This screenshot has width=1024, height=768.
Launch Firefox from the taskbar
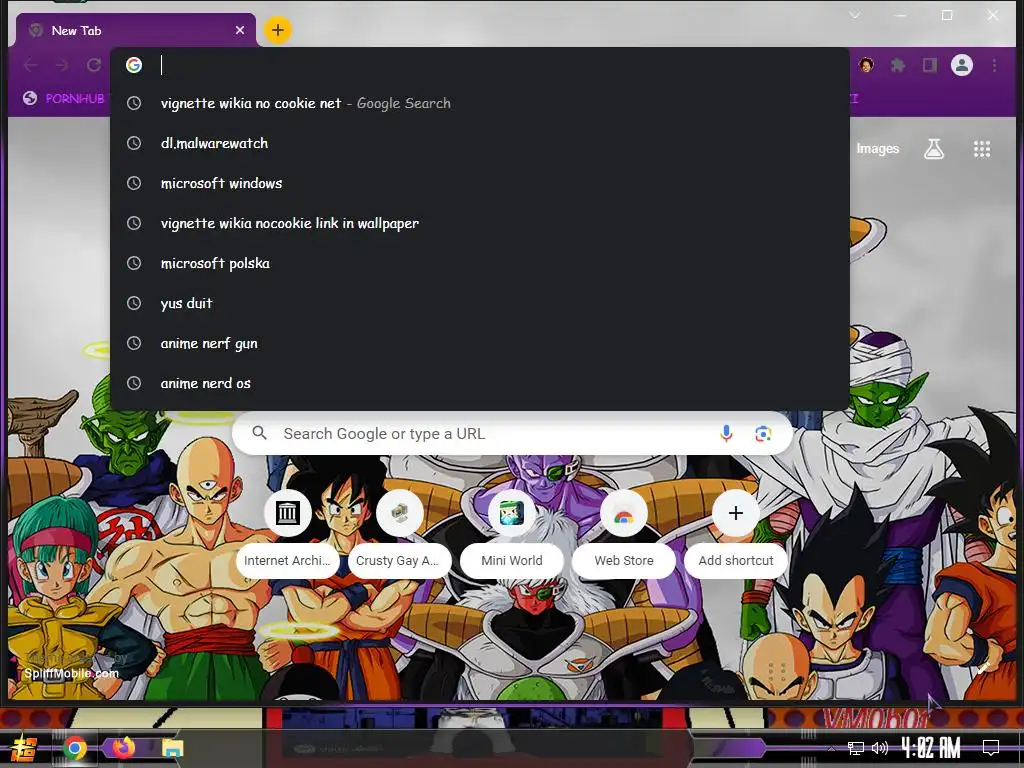[123, 747]
